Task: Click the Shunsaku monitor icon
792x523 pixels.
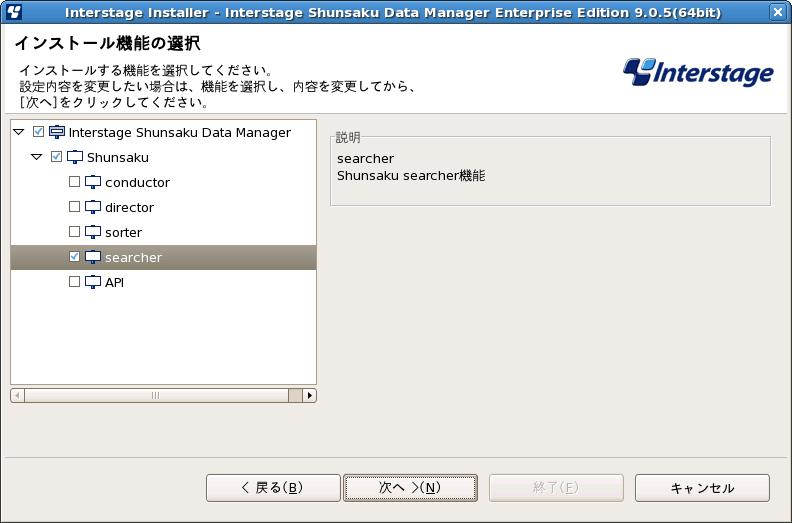Action: (75, 157)
